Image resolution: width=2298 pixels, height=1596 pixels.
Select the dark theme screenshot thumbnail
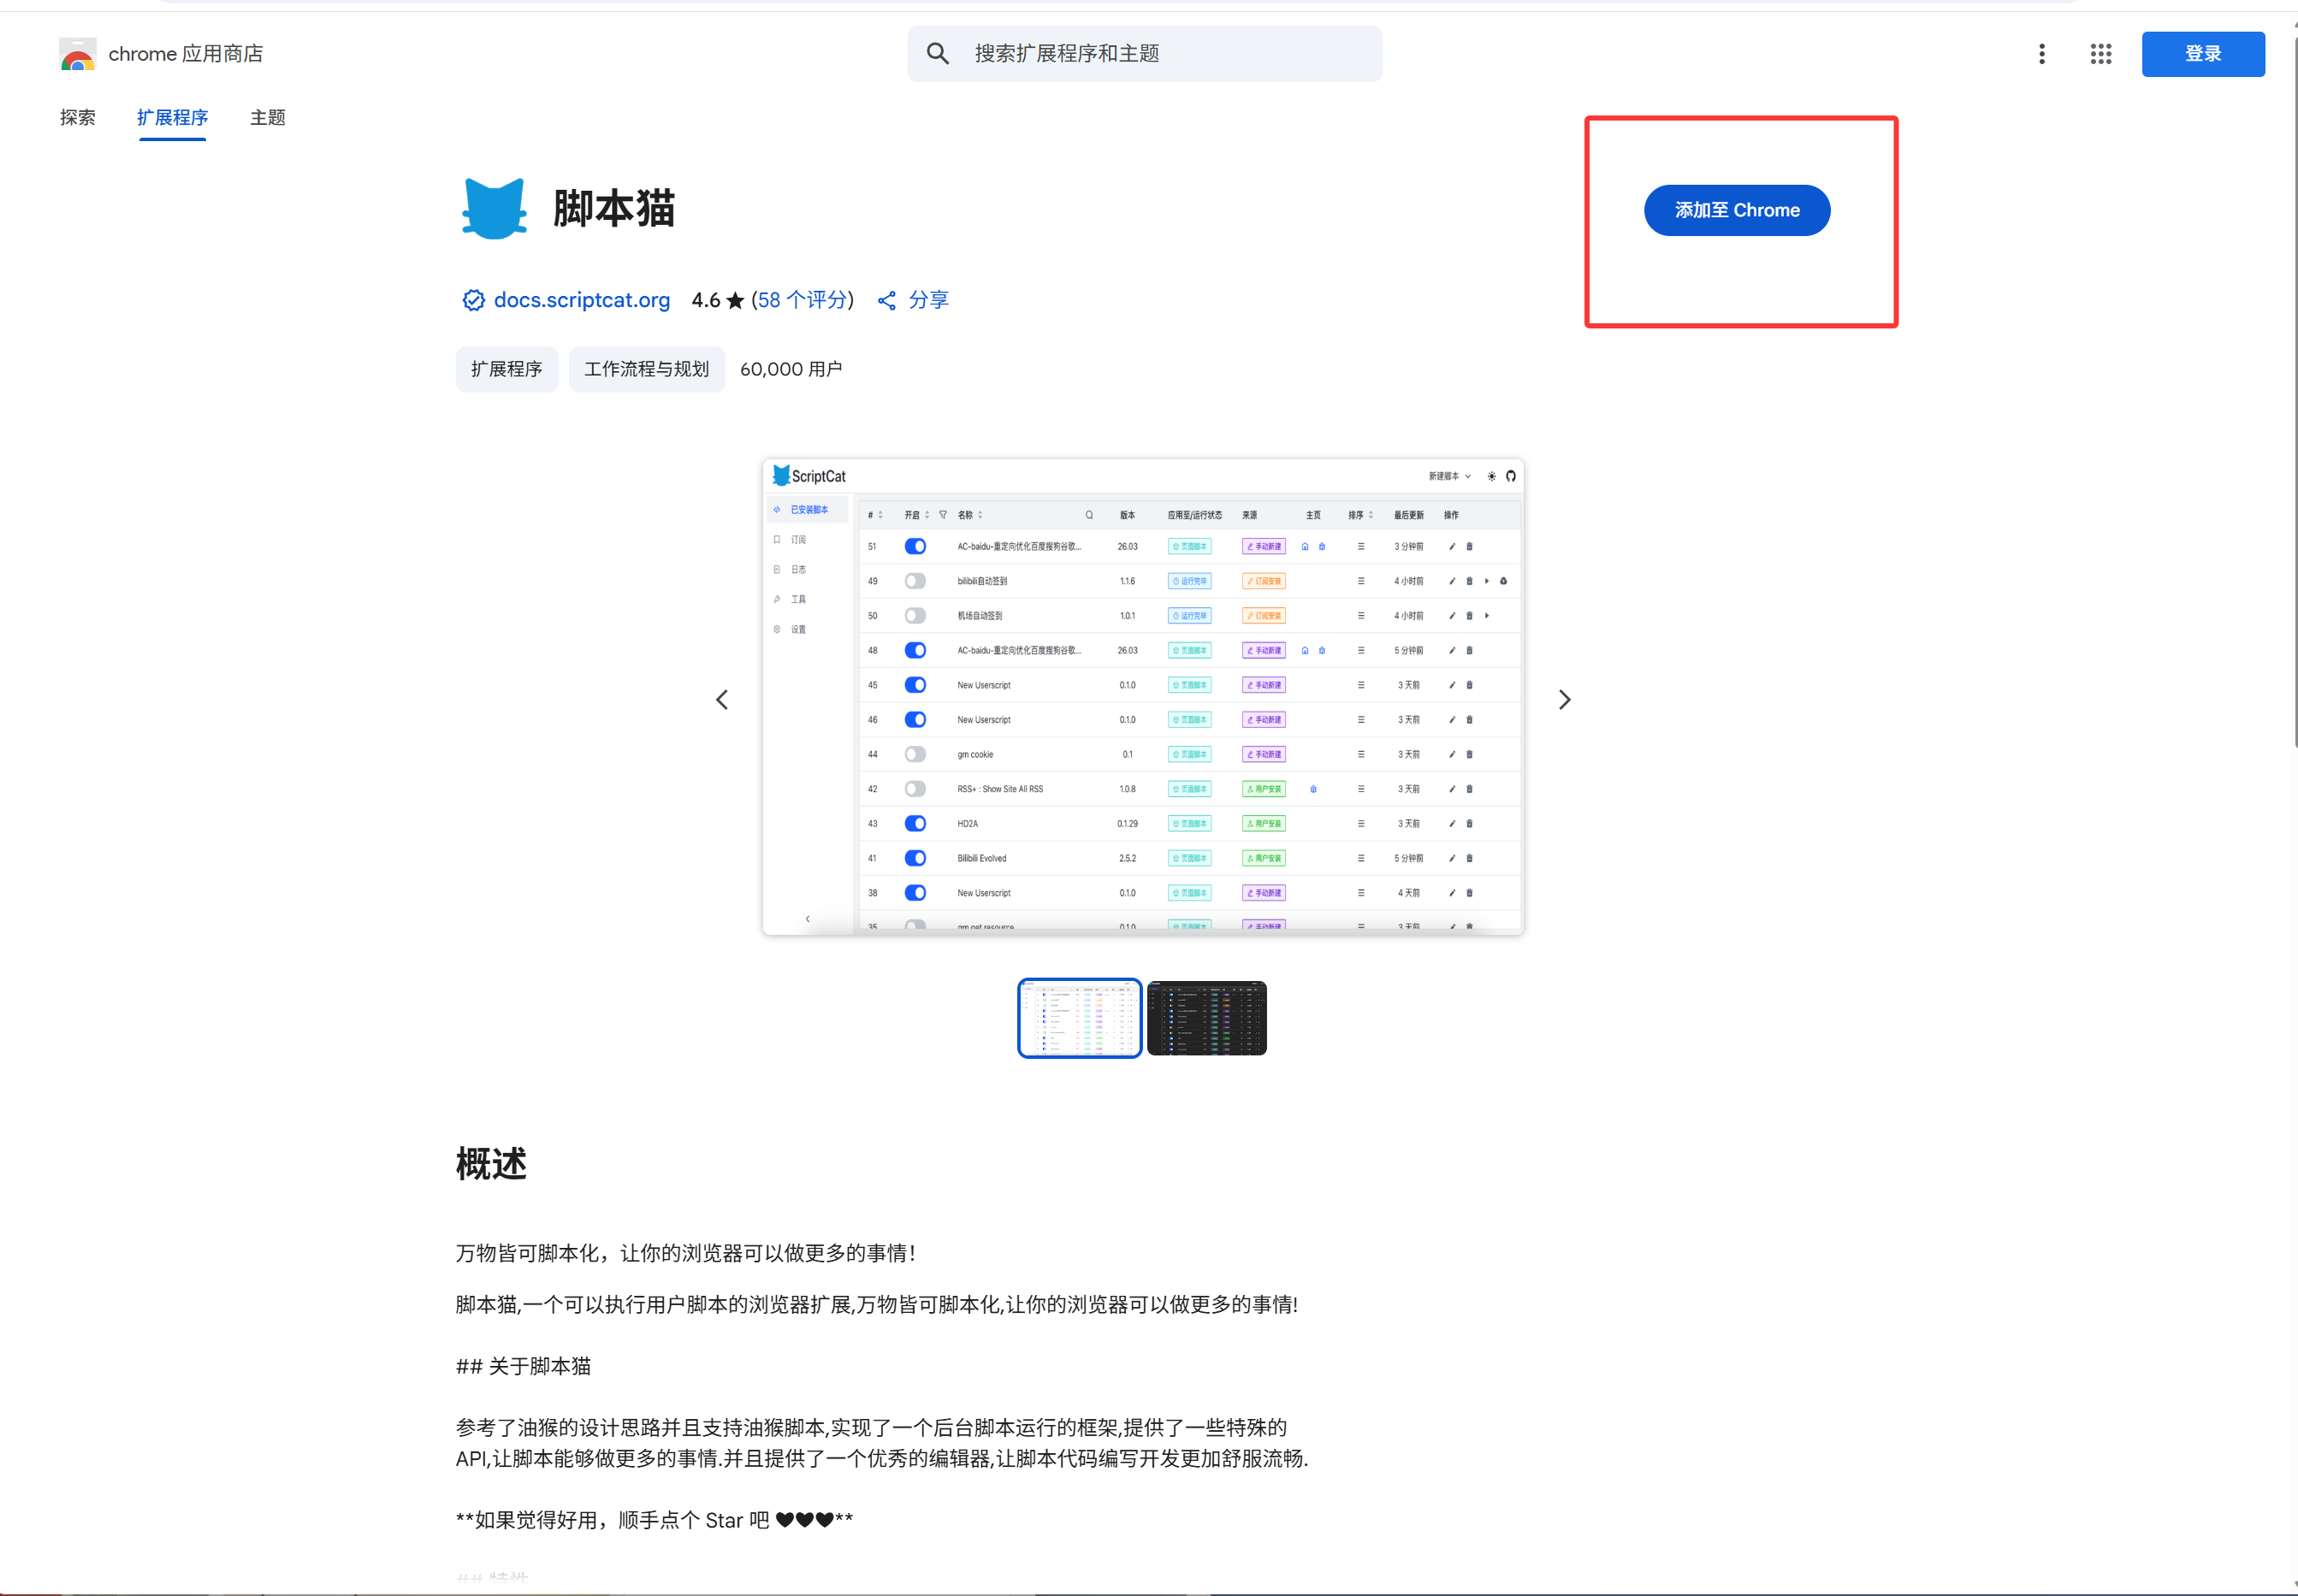(x=1206, y=1018)
